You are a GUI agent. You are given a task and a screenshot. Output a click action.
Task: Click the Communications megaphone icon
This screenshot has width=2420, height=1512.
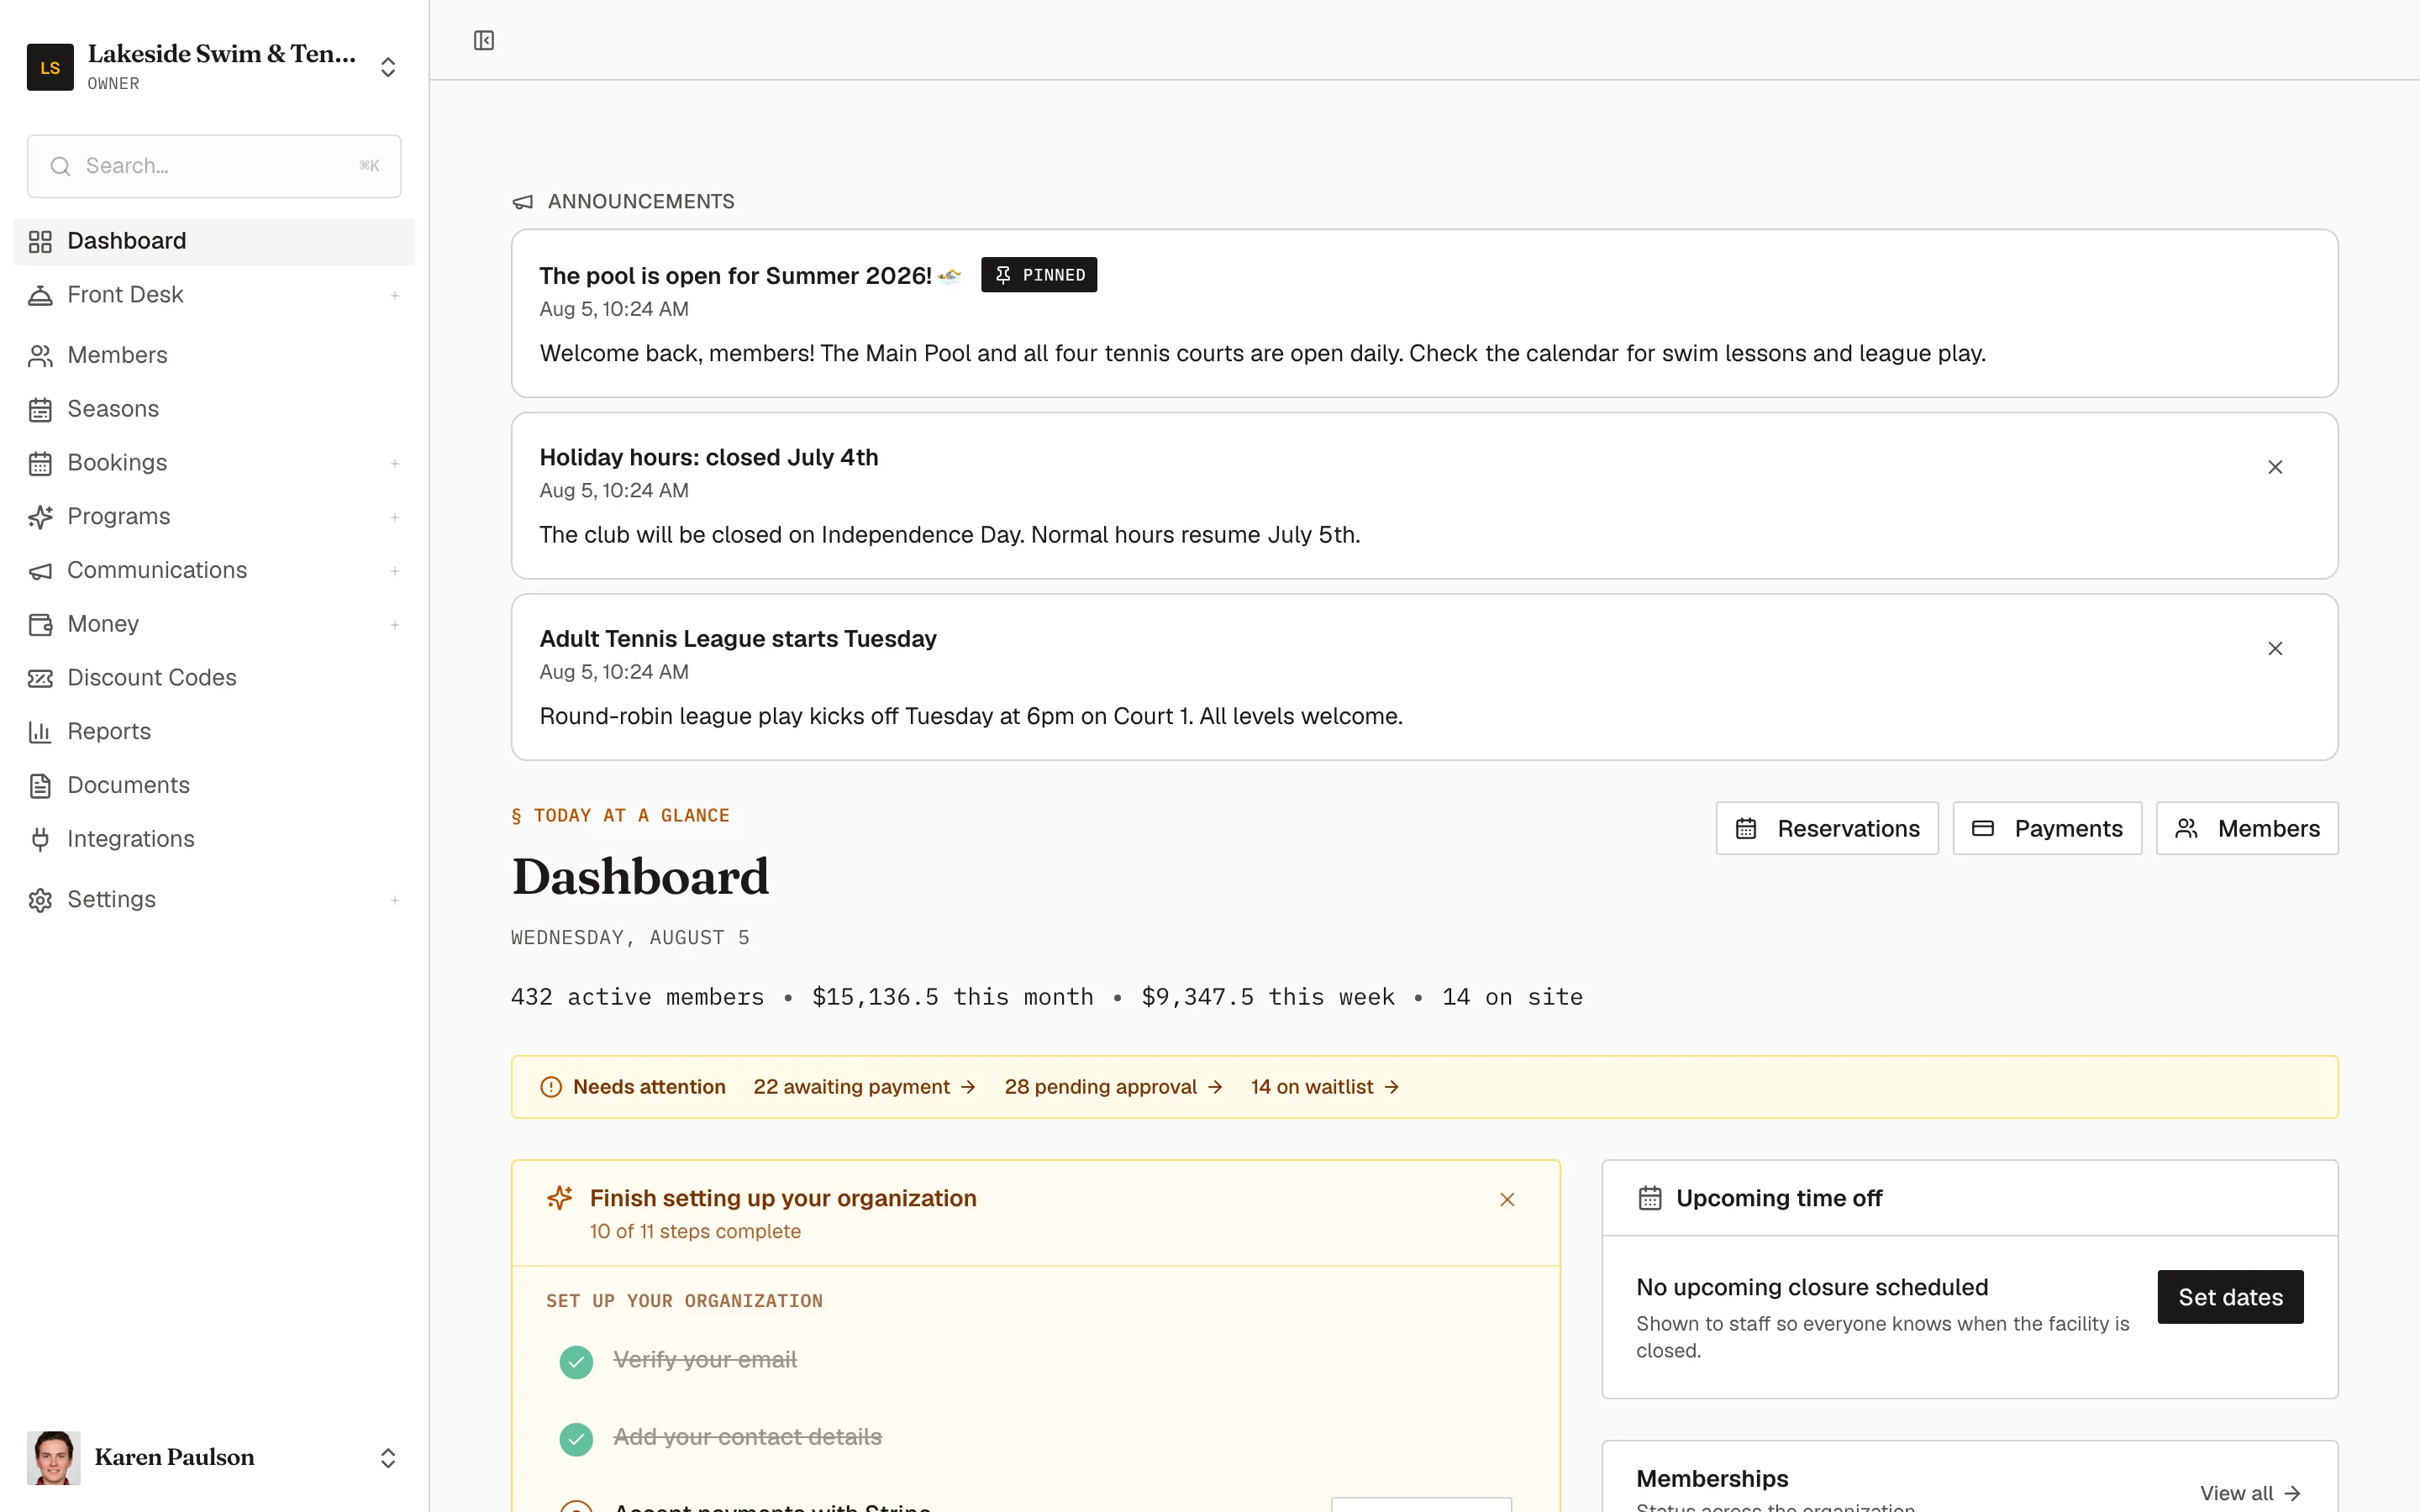(40, 571)
